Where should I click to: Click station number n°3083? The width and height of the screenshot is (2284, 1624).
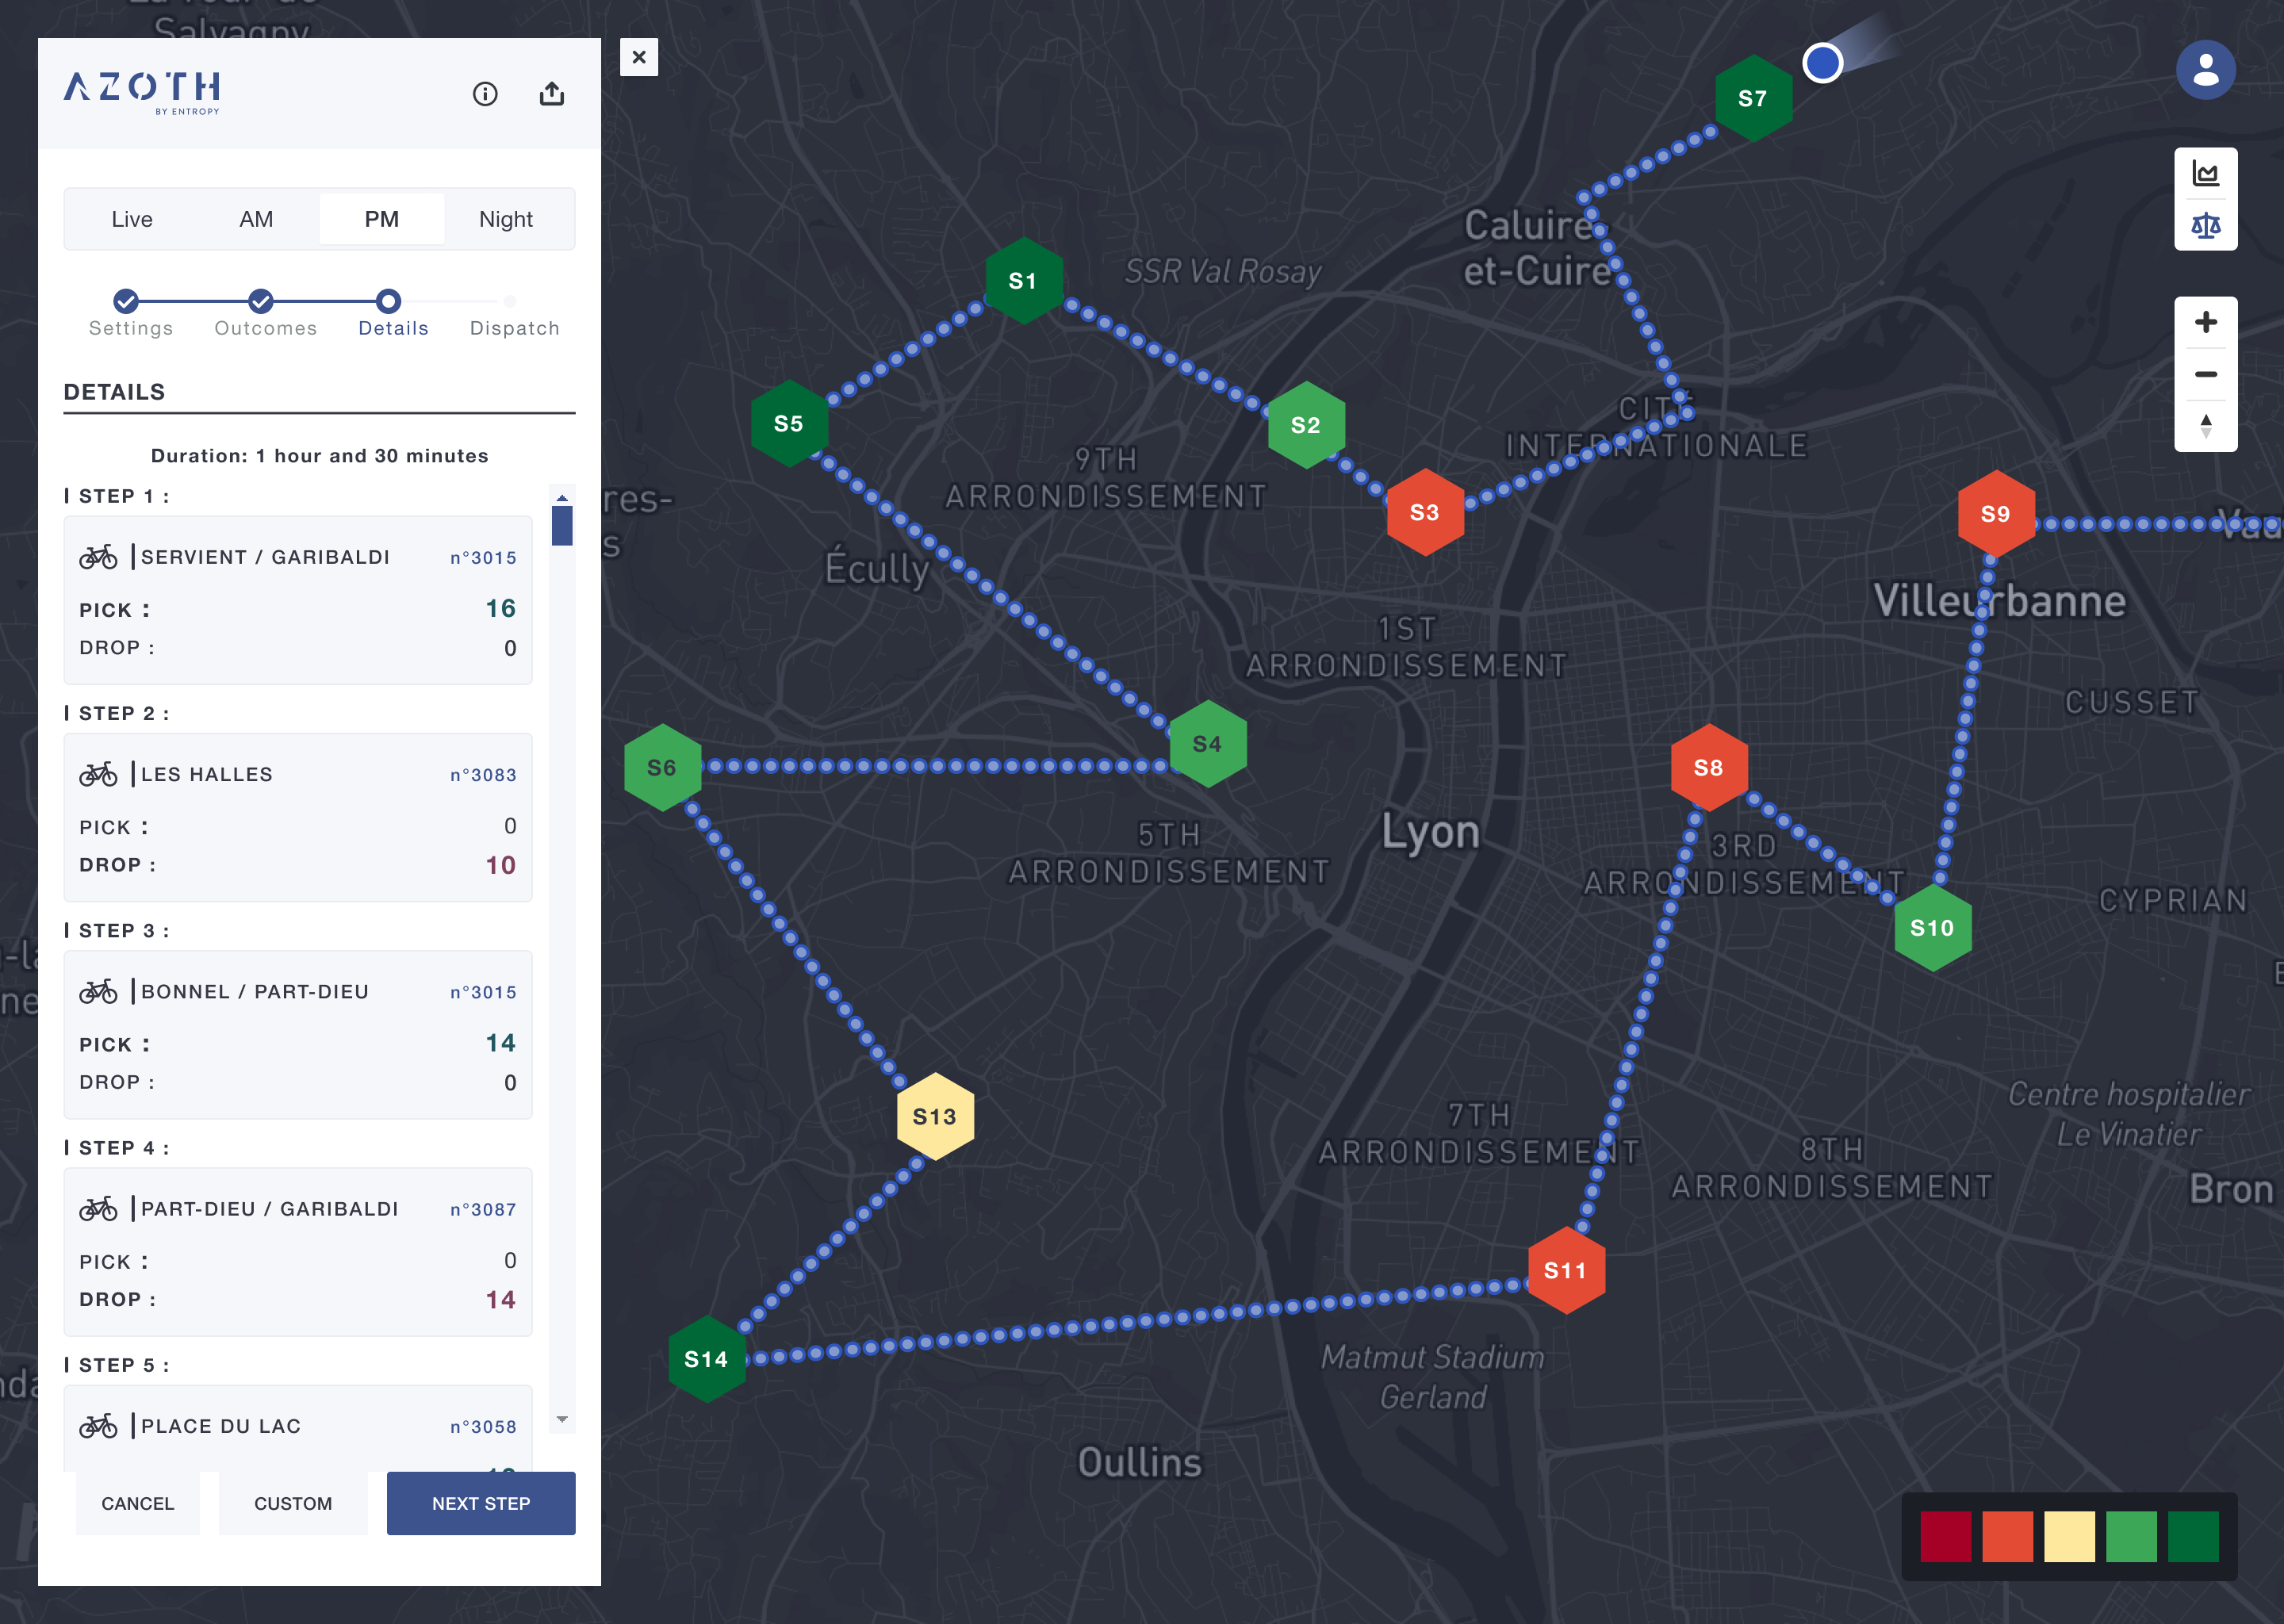483,775
